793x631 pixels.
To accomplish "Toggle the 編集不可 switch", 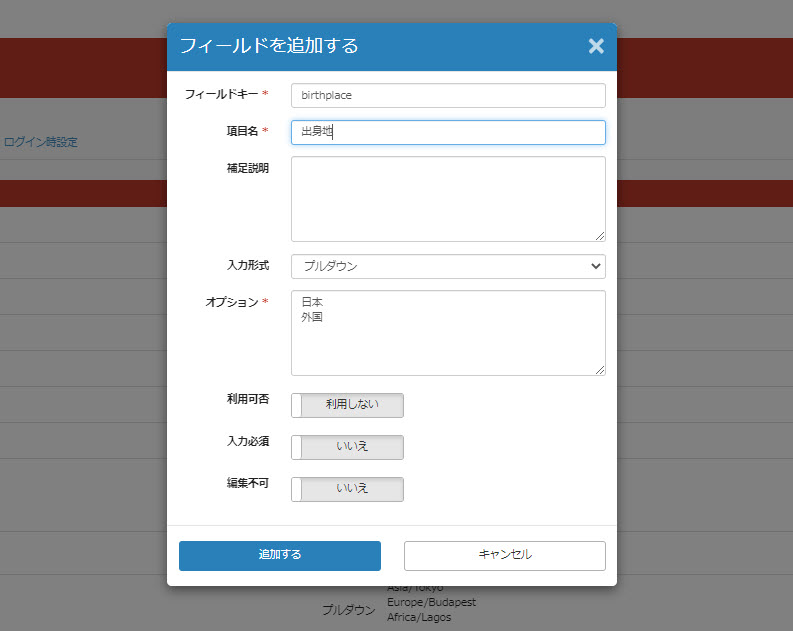I will point(347,489).
